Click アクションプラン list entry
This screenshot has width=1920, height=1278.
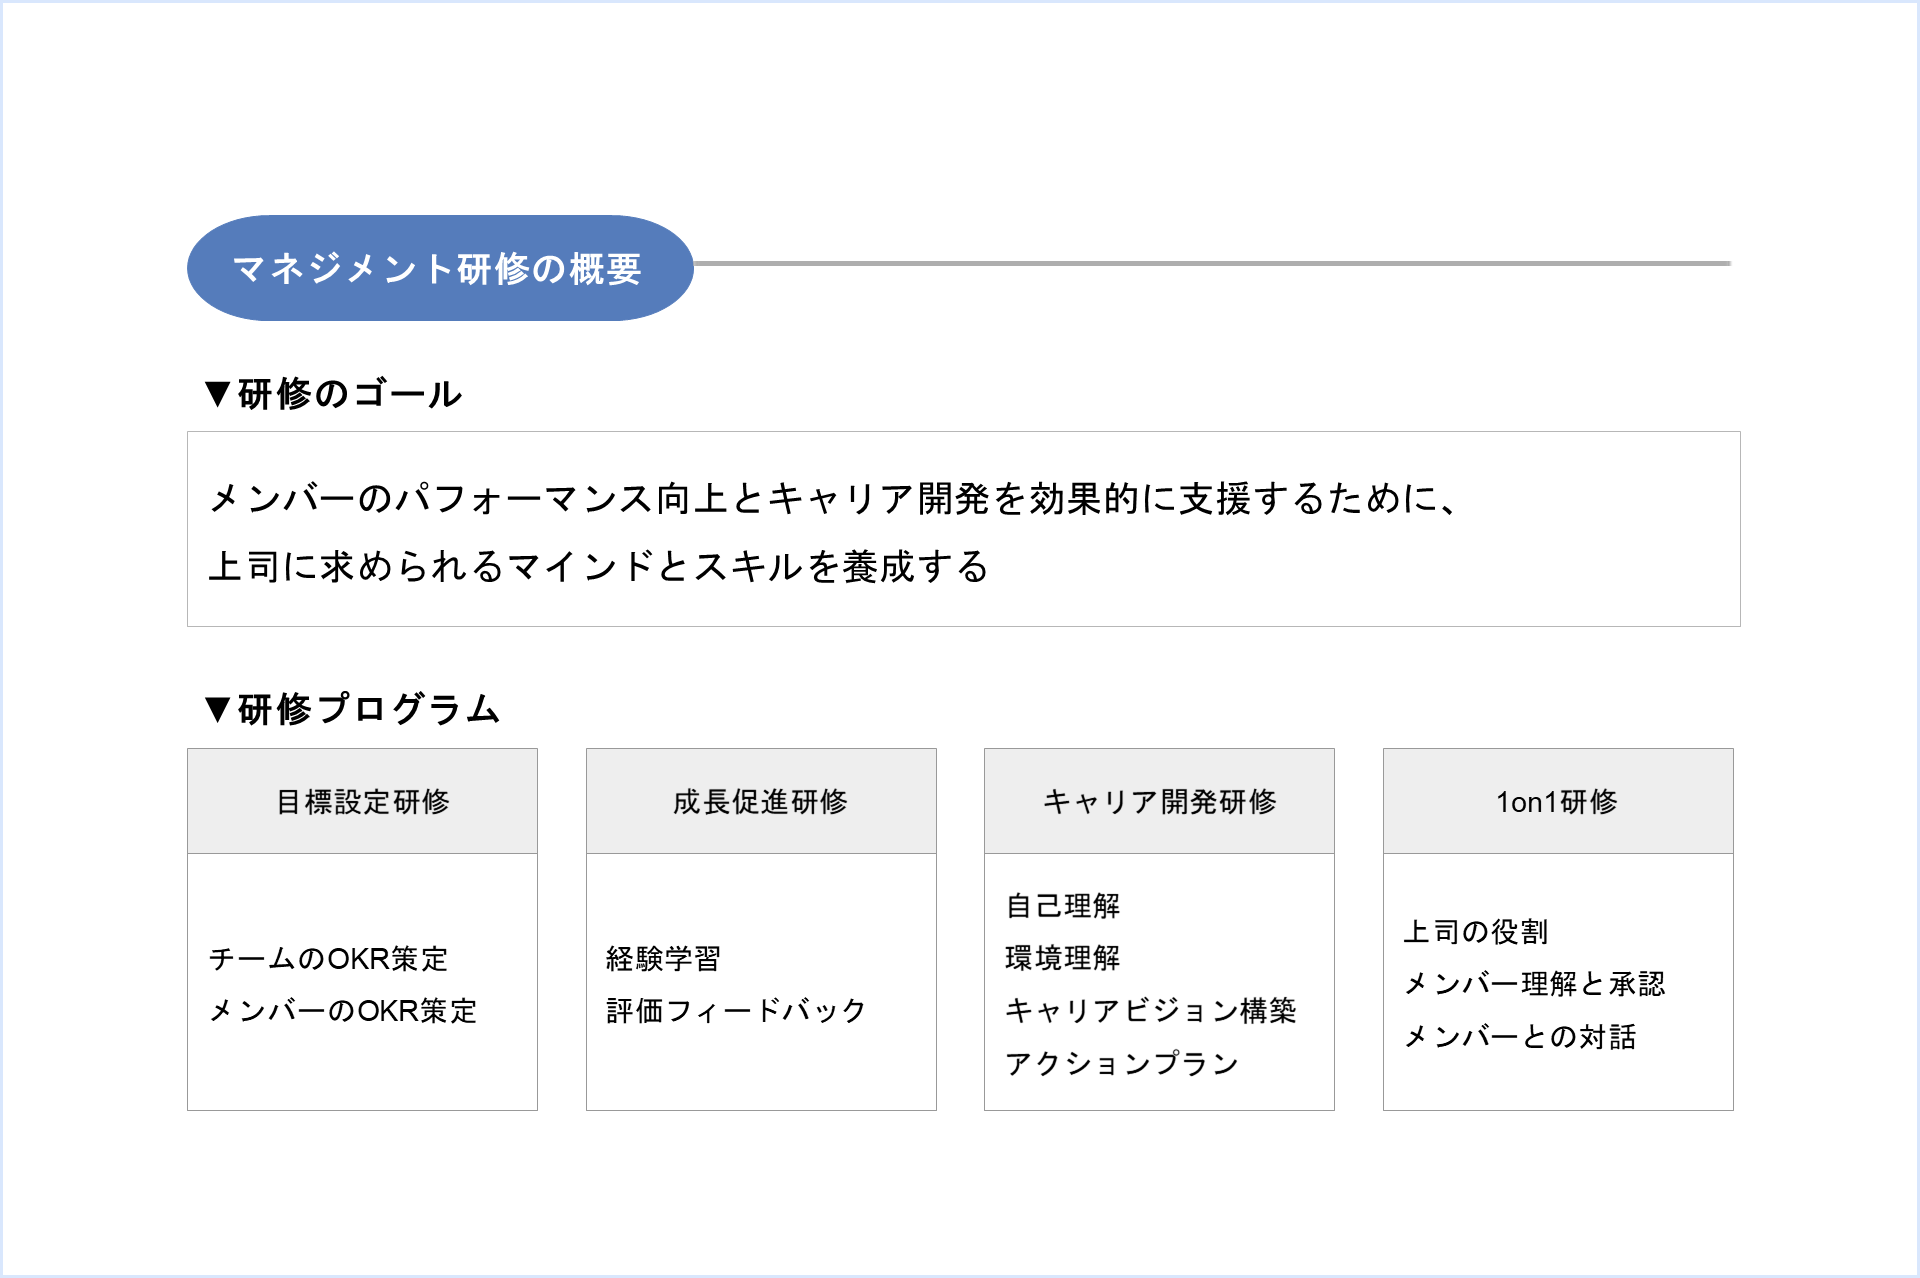pos(1122,1063)
